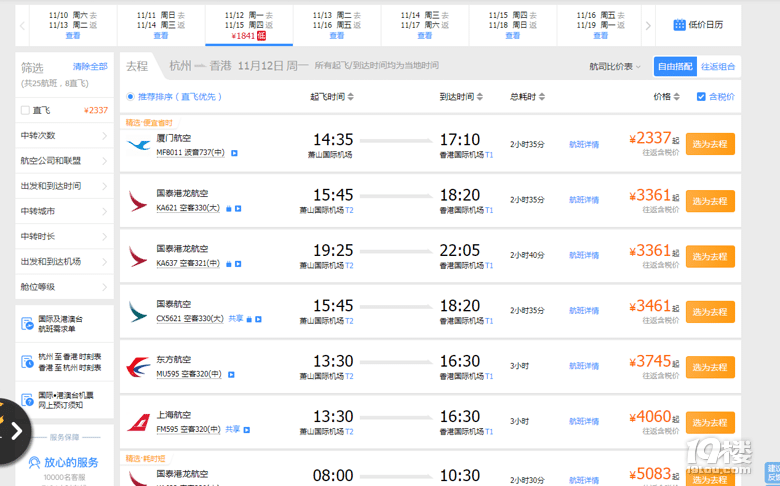Image resolution: width=780 pixels, height=486 pixels.
Task: Click Cathay Dragon logo for KA637
Action: pyautogui.click(x=138, y=257)
